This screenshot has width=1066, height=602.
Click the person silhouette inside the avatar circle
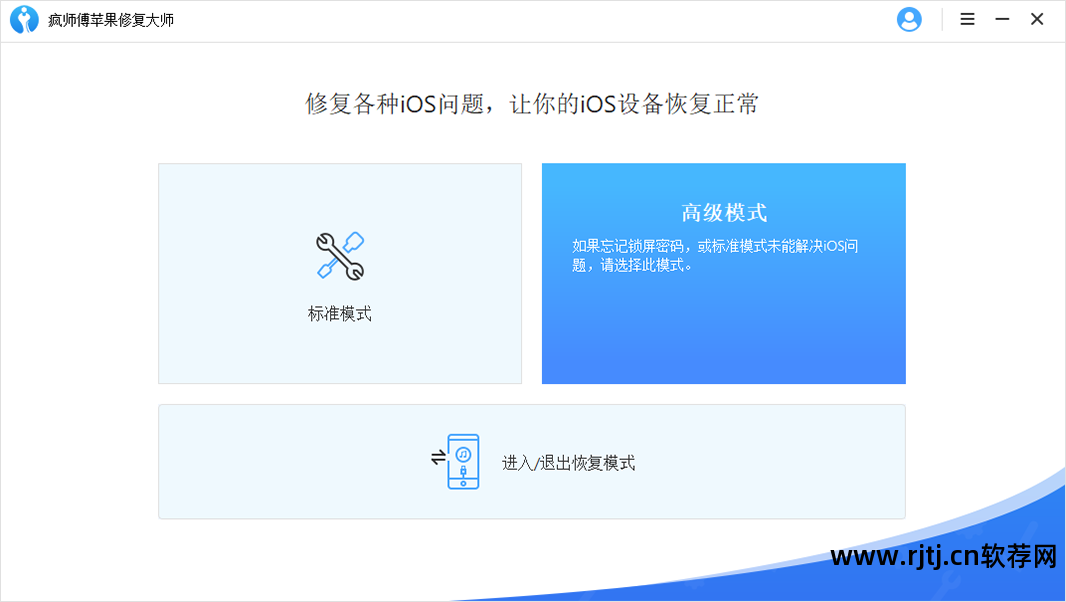[x=909, y=19]
